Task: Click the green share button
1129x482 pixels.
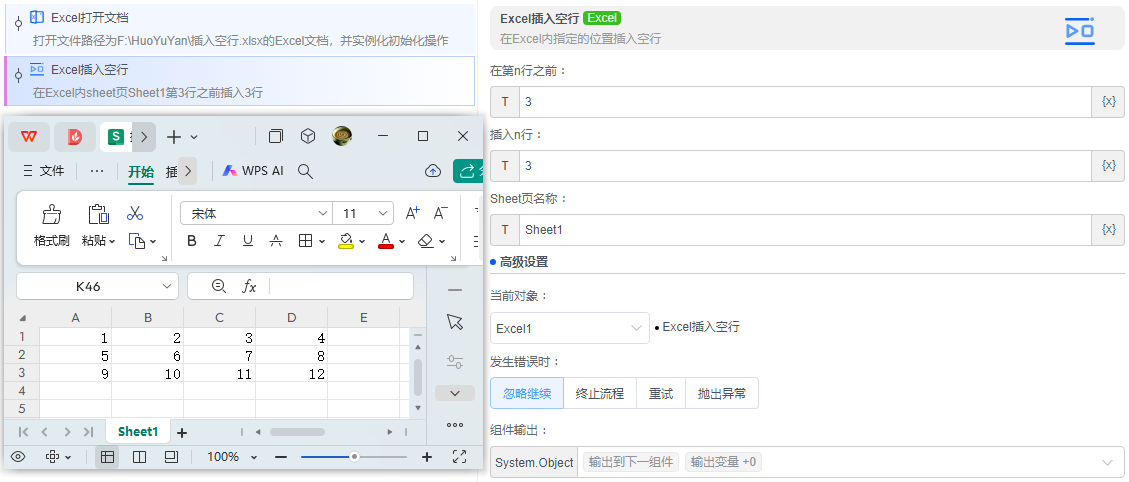Action: coord(468,171)
